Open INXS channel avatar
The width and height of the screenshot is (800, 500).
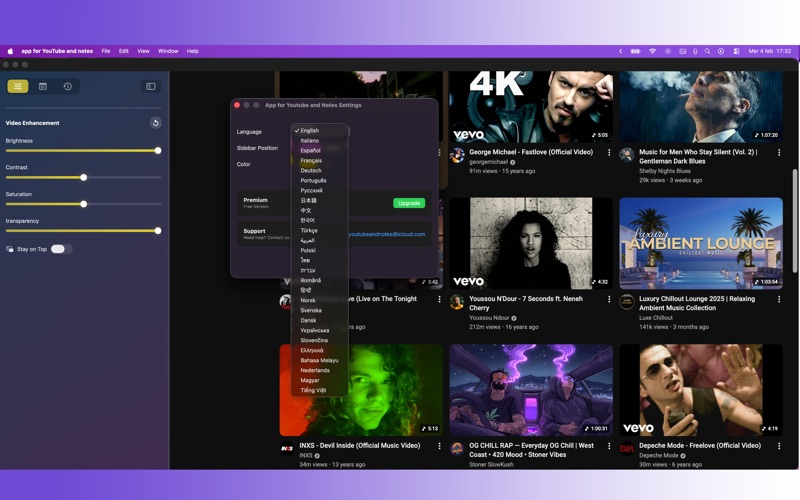click(287, 448)
